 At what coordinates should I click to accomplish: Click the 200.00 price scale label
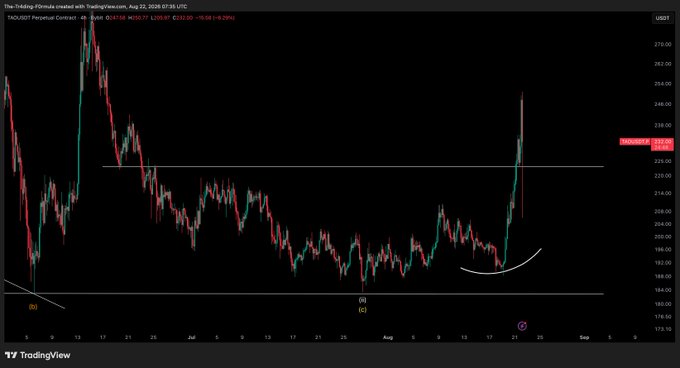click(662, 237)
